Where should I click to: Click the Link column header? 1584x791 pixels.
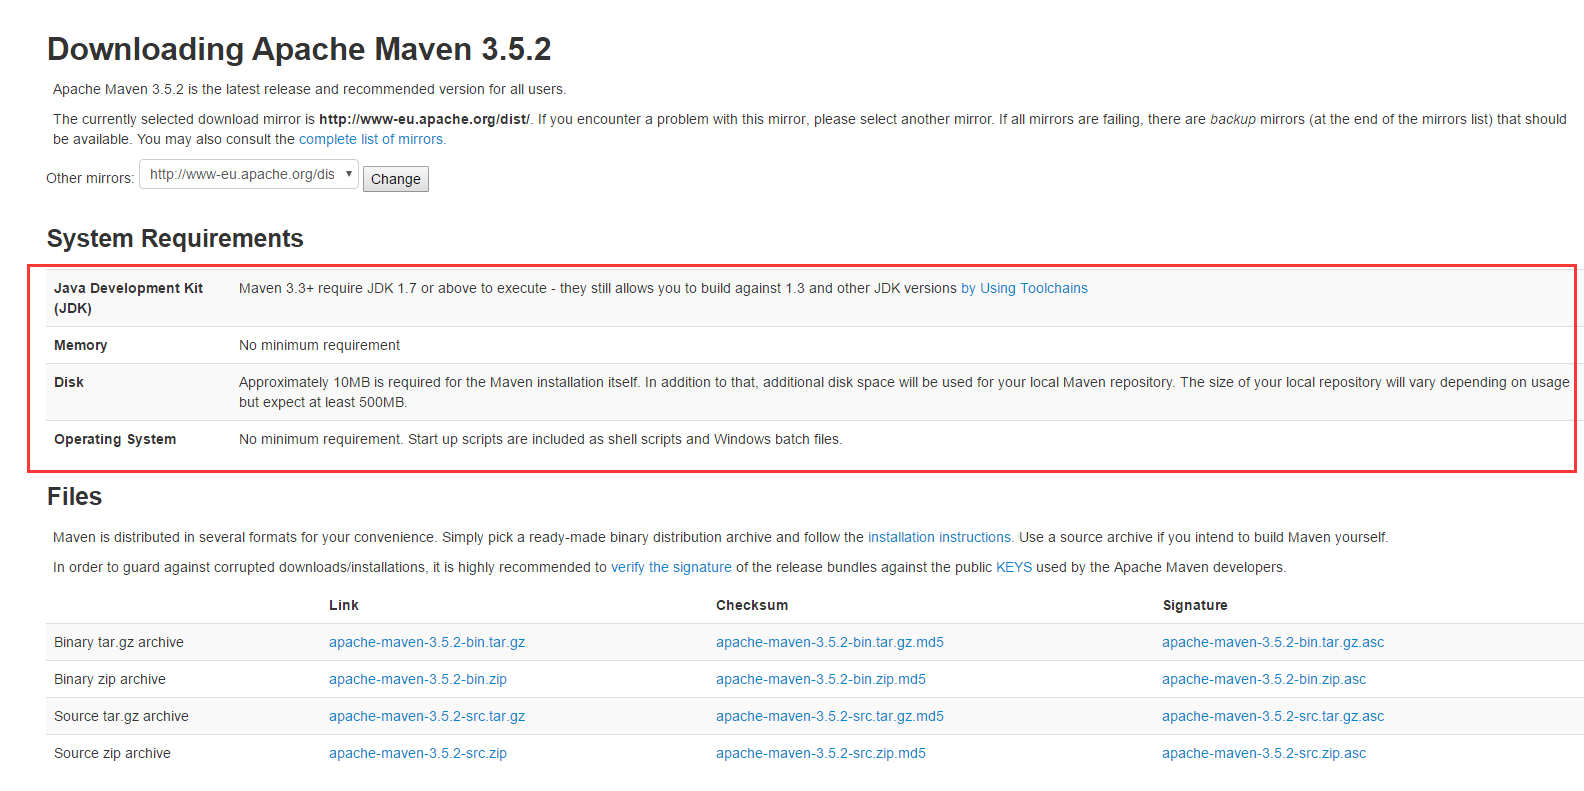click(344, 605)
